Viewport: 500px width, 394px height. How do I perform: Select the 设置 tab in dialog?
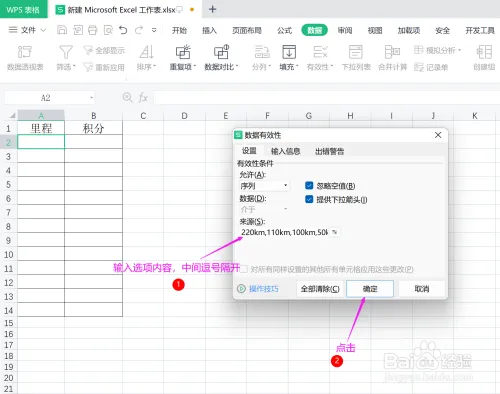point(249,151)
